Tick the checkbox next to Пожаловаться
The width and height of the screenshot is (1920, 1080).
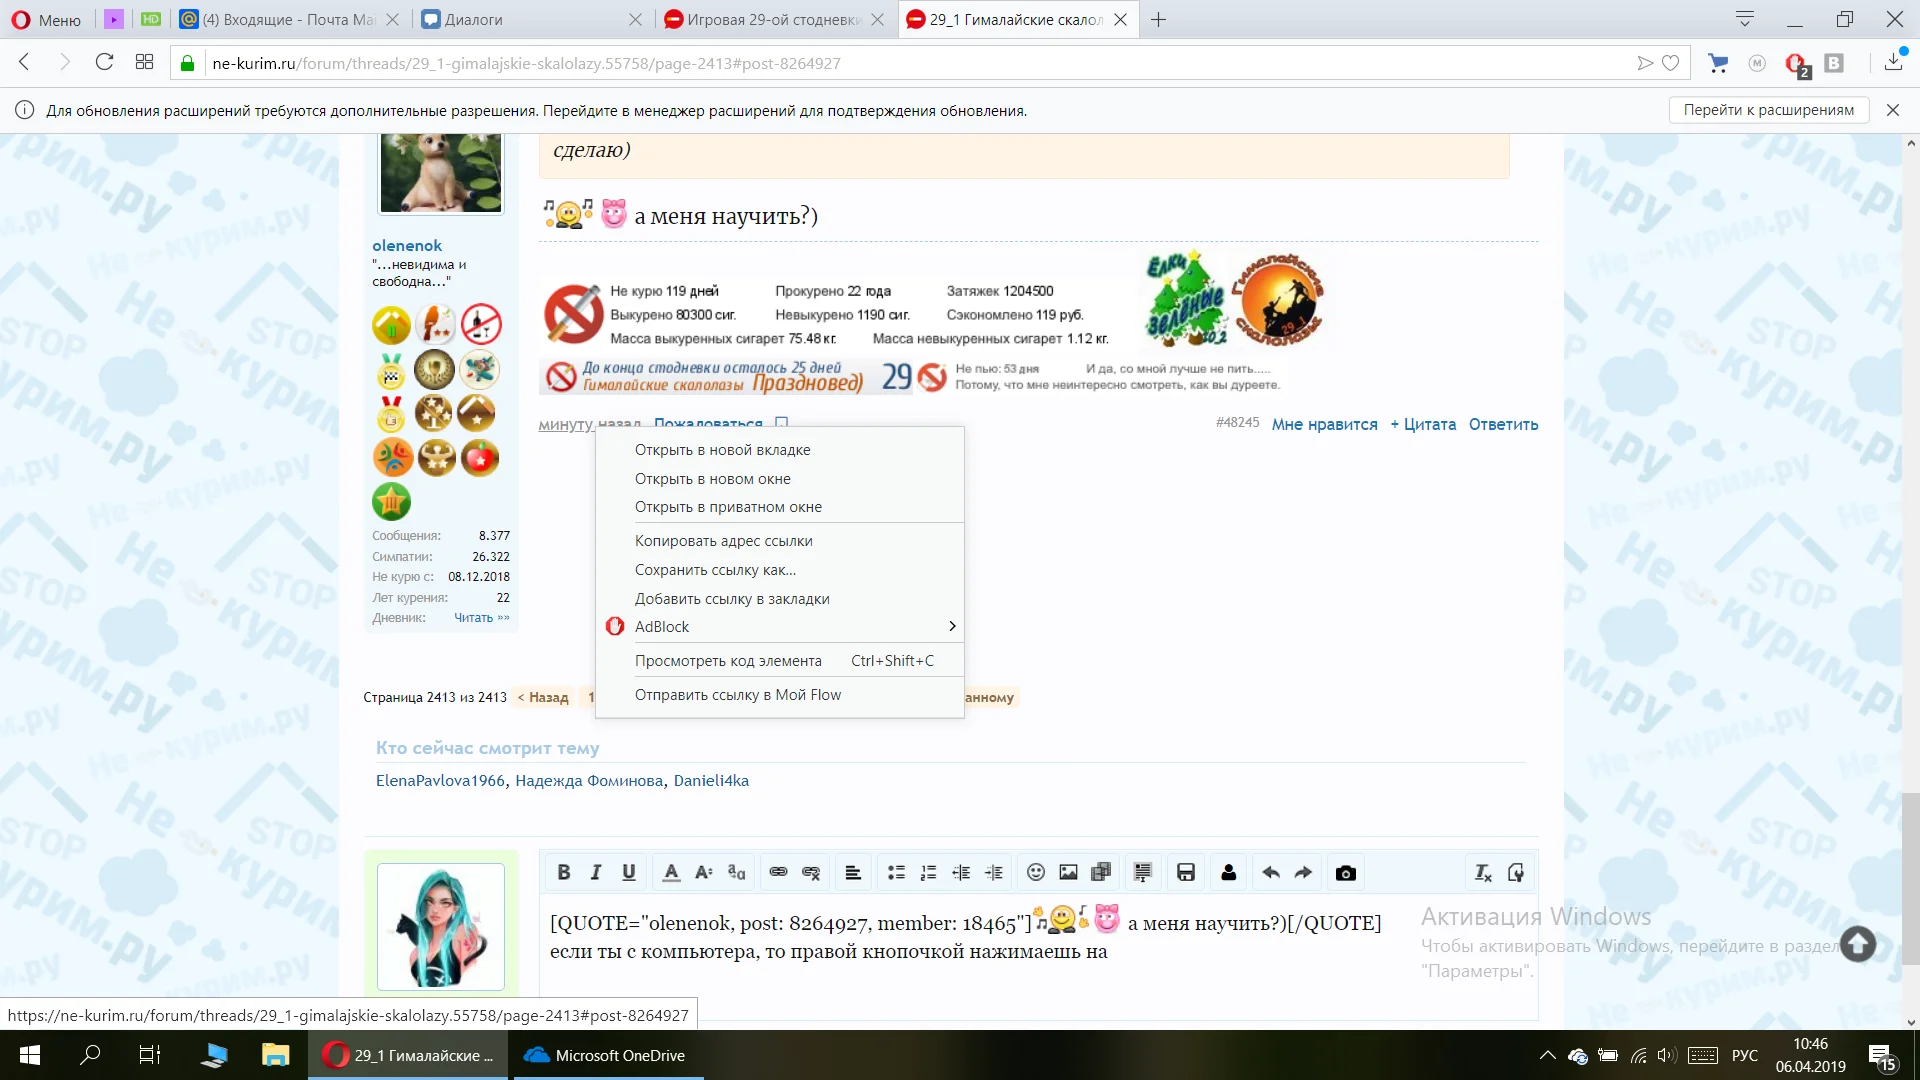(782, 423)
